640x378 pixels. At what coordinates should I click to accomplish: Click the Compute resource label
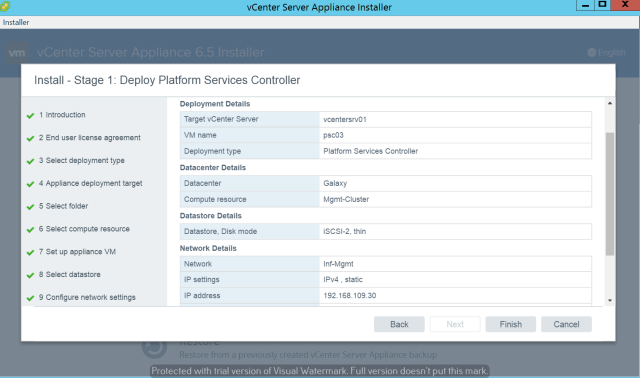215,199
